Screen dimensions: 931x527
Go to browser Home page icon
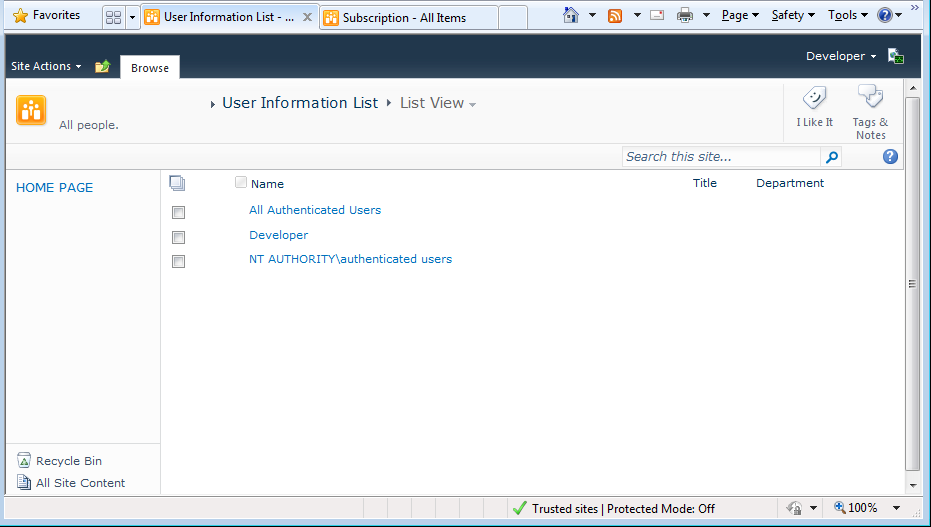(x=571, y=15)
